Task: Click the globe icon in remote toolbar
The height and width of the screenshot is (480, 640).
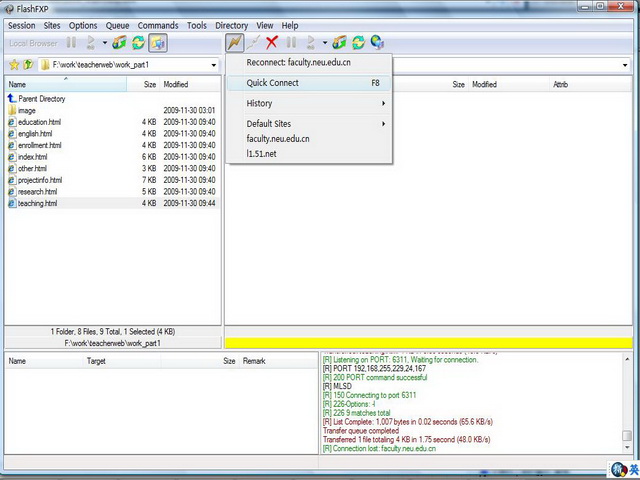Action: 377,43
